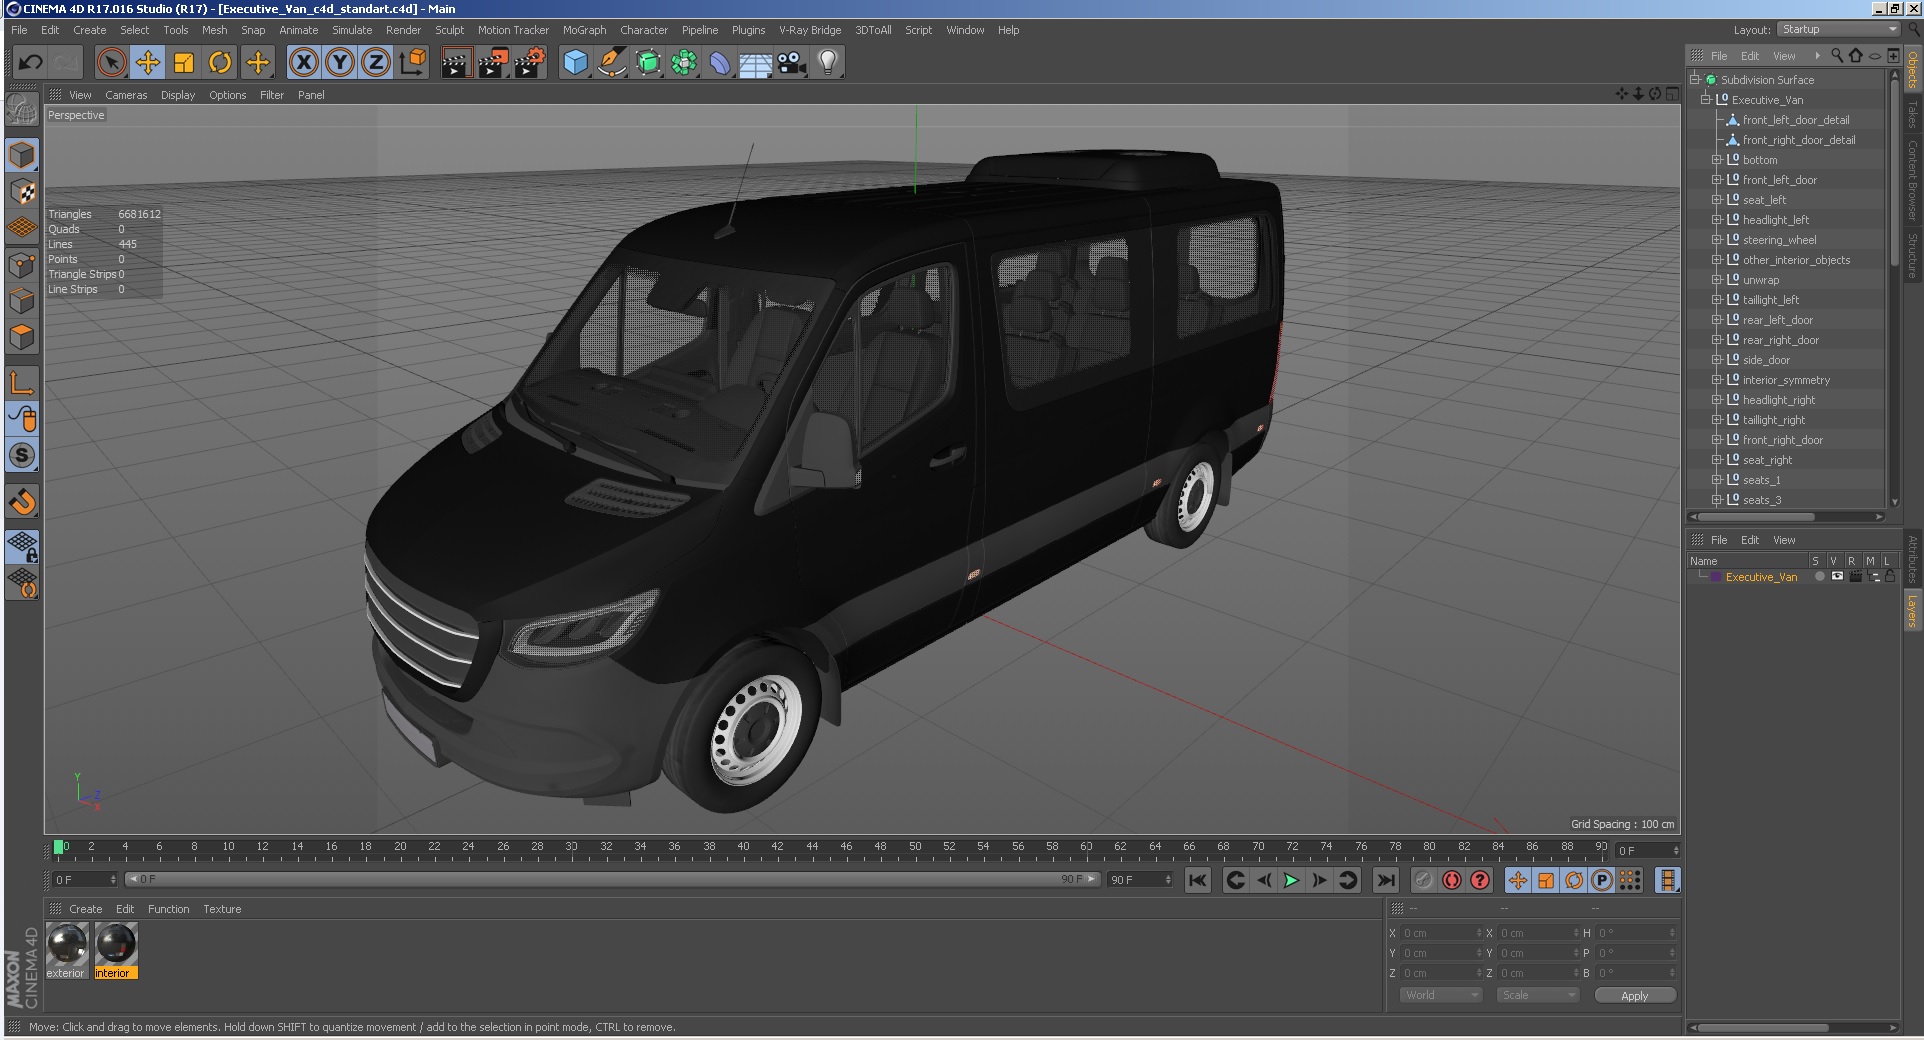The width and height of the screenshot is (1924, 1040).
Task: Click frame 44 on timeline ruler
Action: pyautogui.click(x=812, y=847)
